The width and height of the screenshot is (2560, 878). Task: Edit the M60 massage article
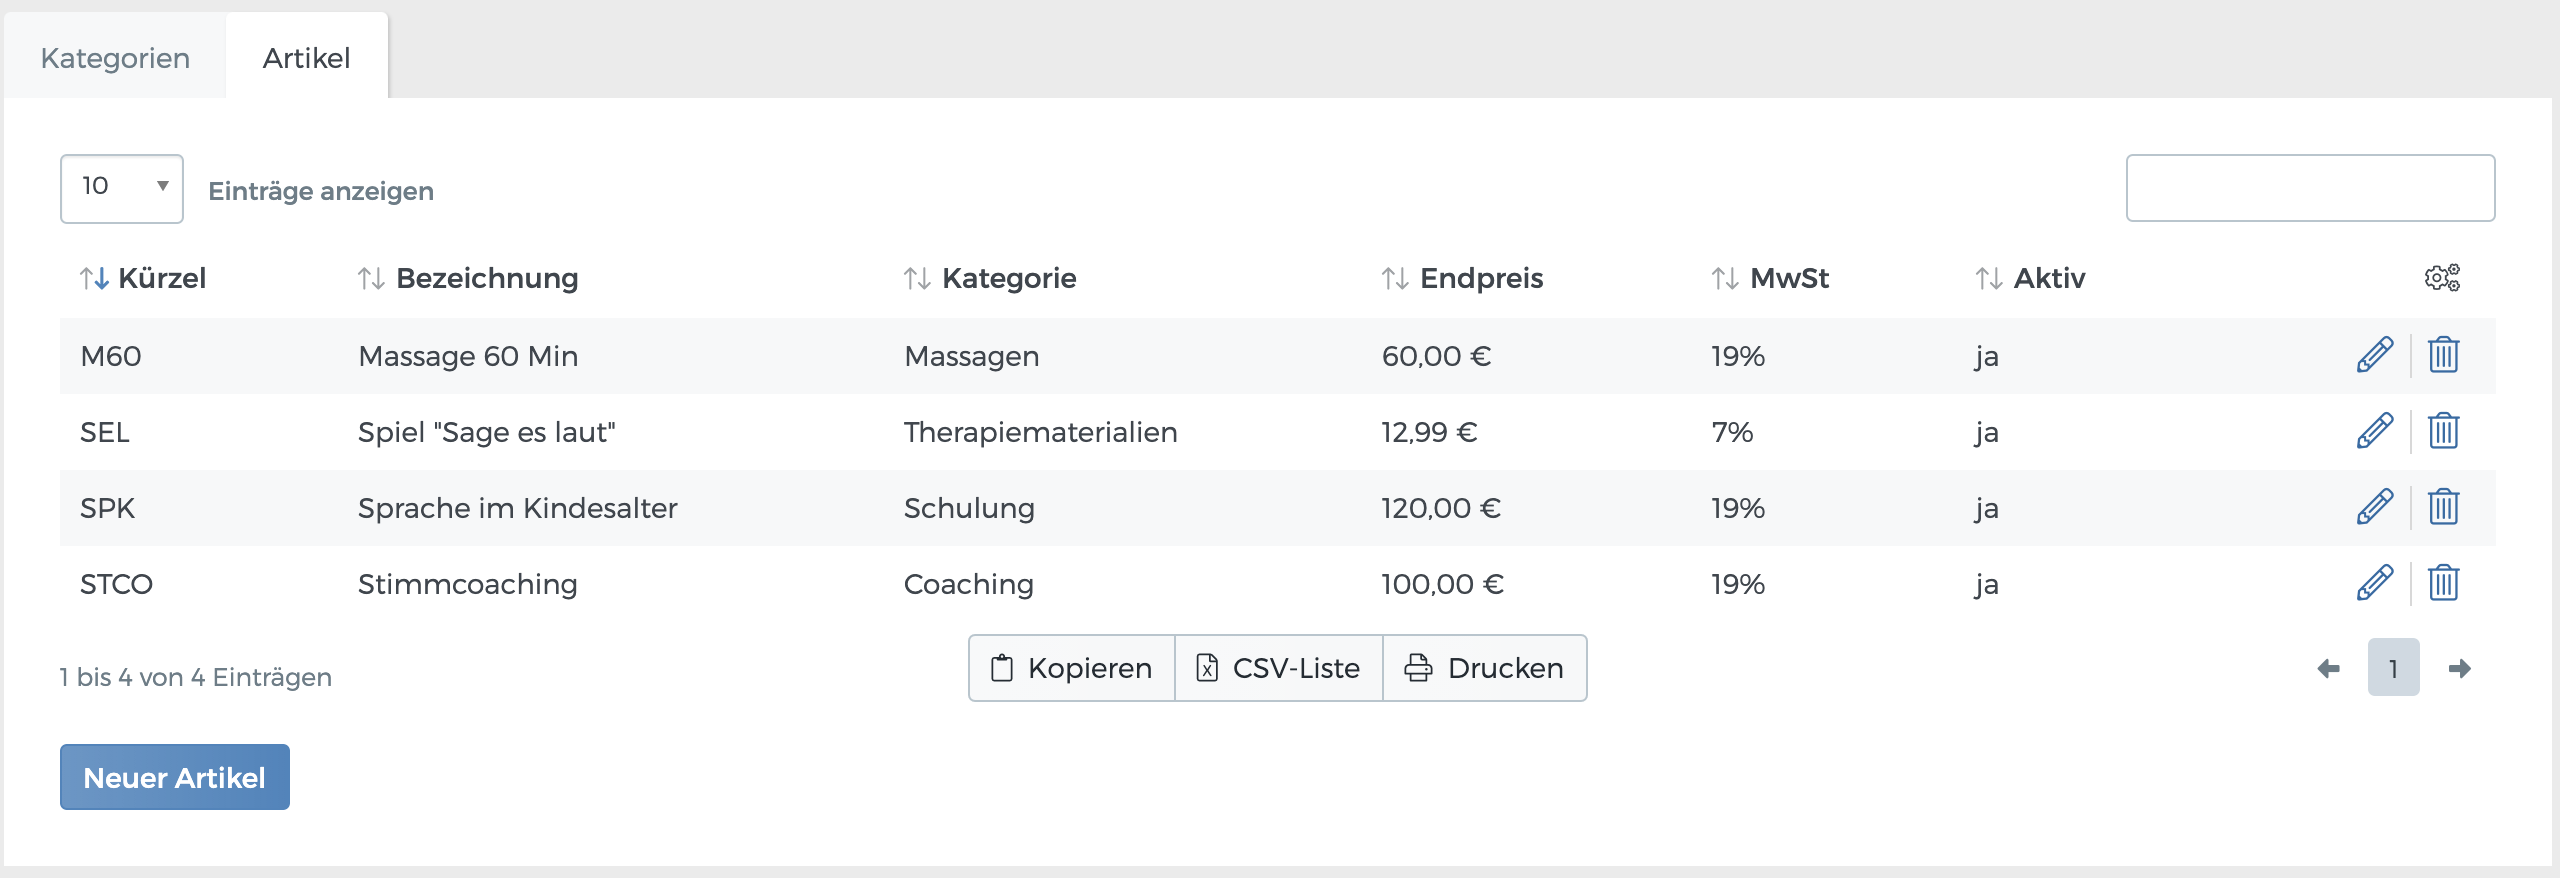(x=2375, y=355)
